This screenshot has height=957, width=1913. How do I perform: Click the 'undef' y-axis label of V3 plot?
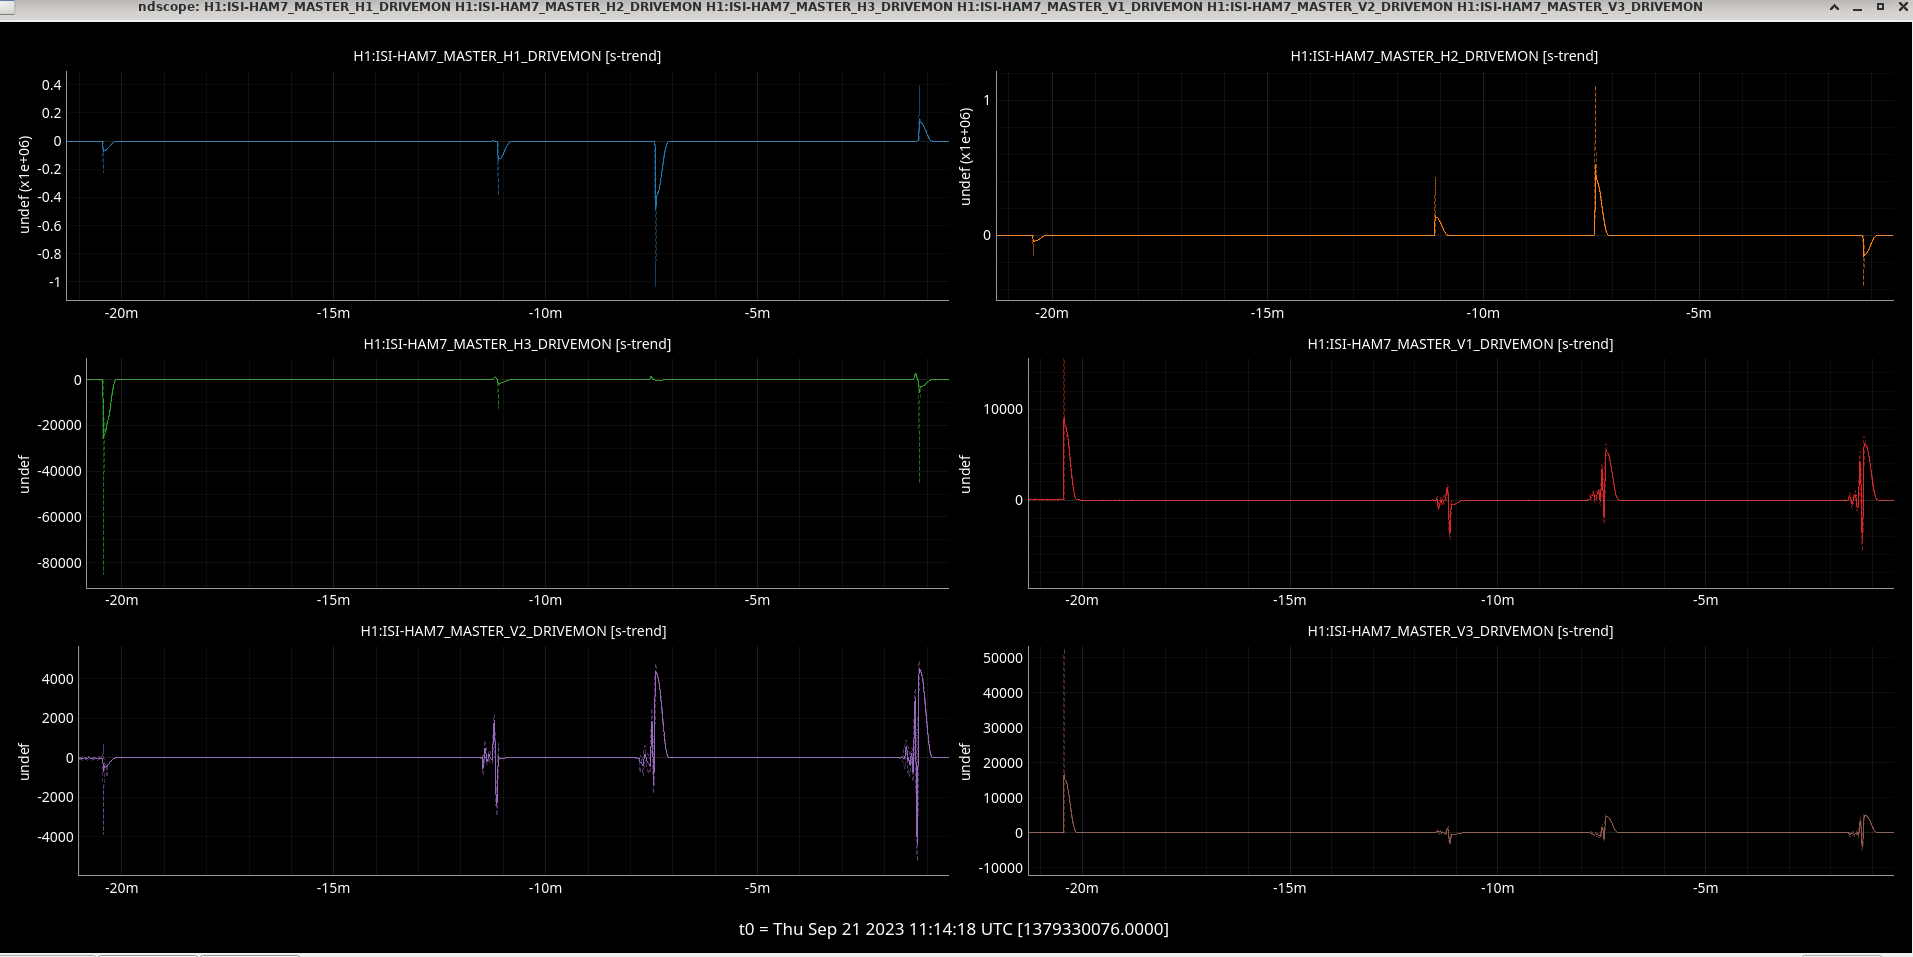click(965, 761)
